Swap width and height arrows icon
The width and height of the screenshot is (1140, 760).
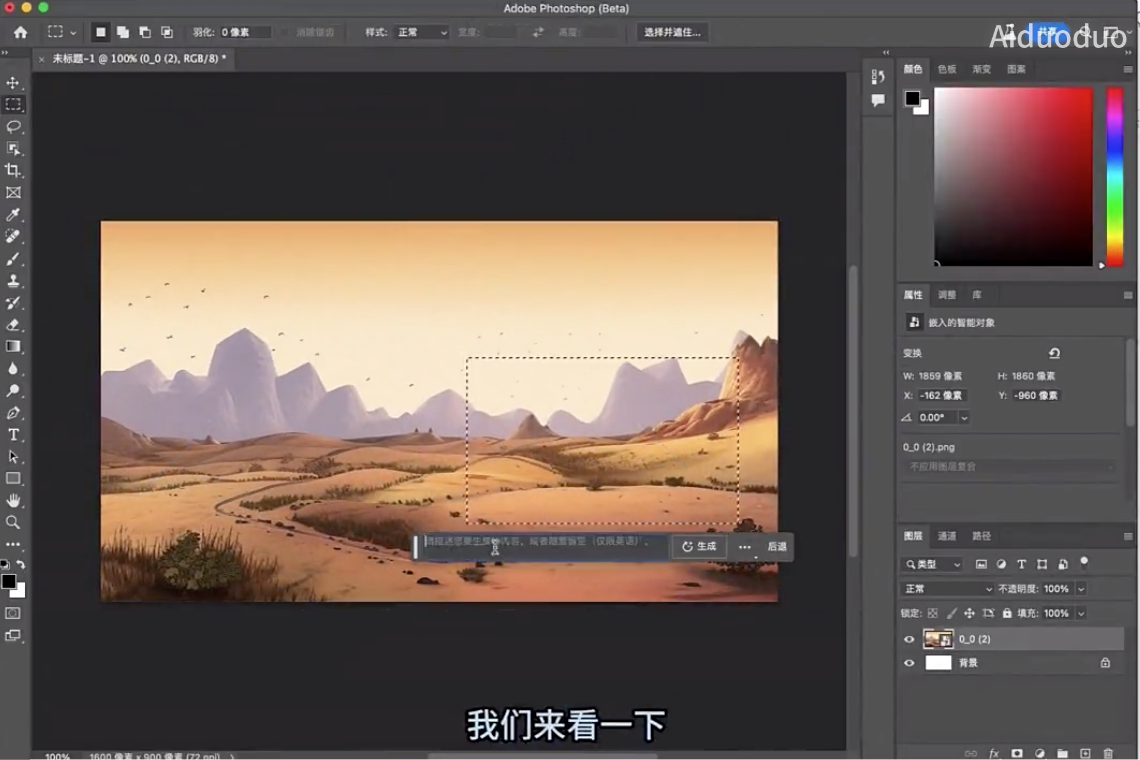pyautogui.click(x=538, y=32)
